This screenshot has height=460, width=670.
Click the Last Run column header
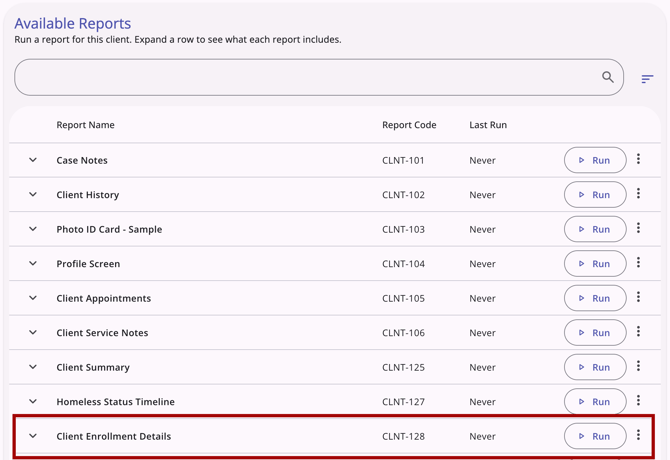(x=488, y=125)
